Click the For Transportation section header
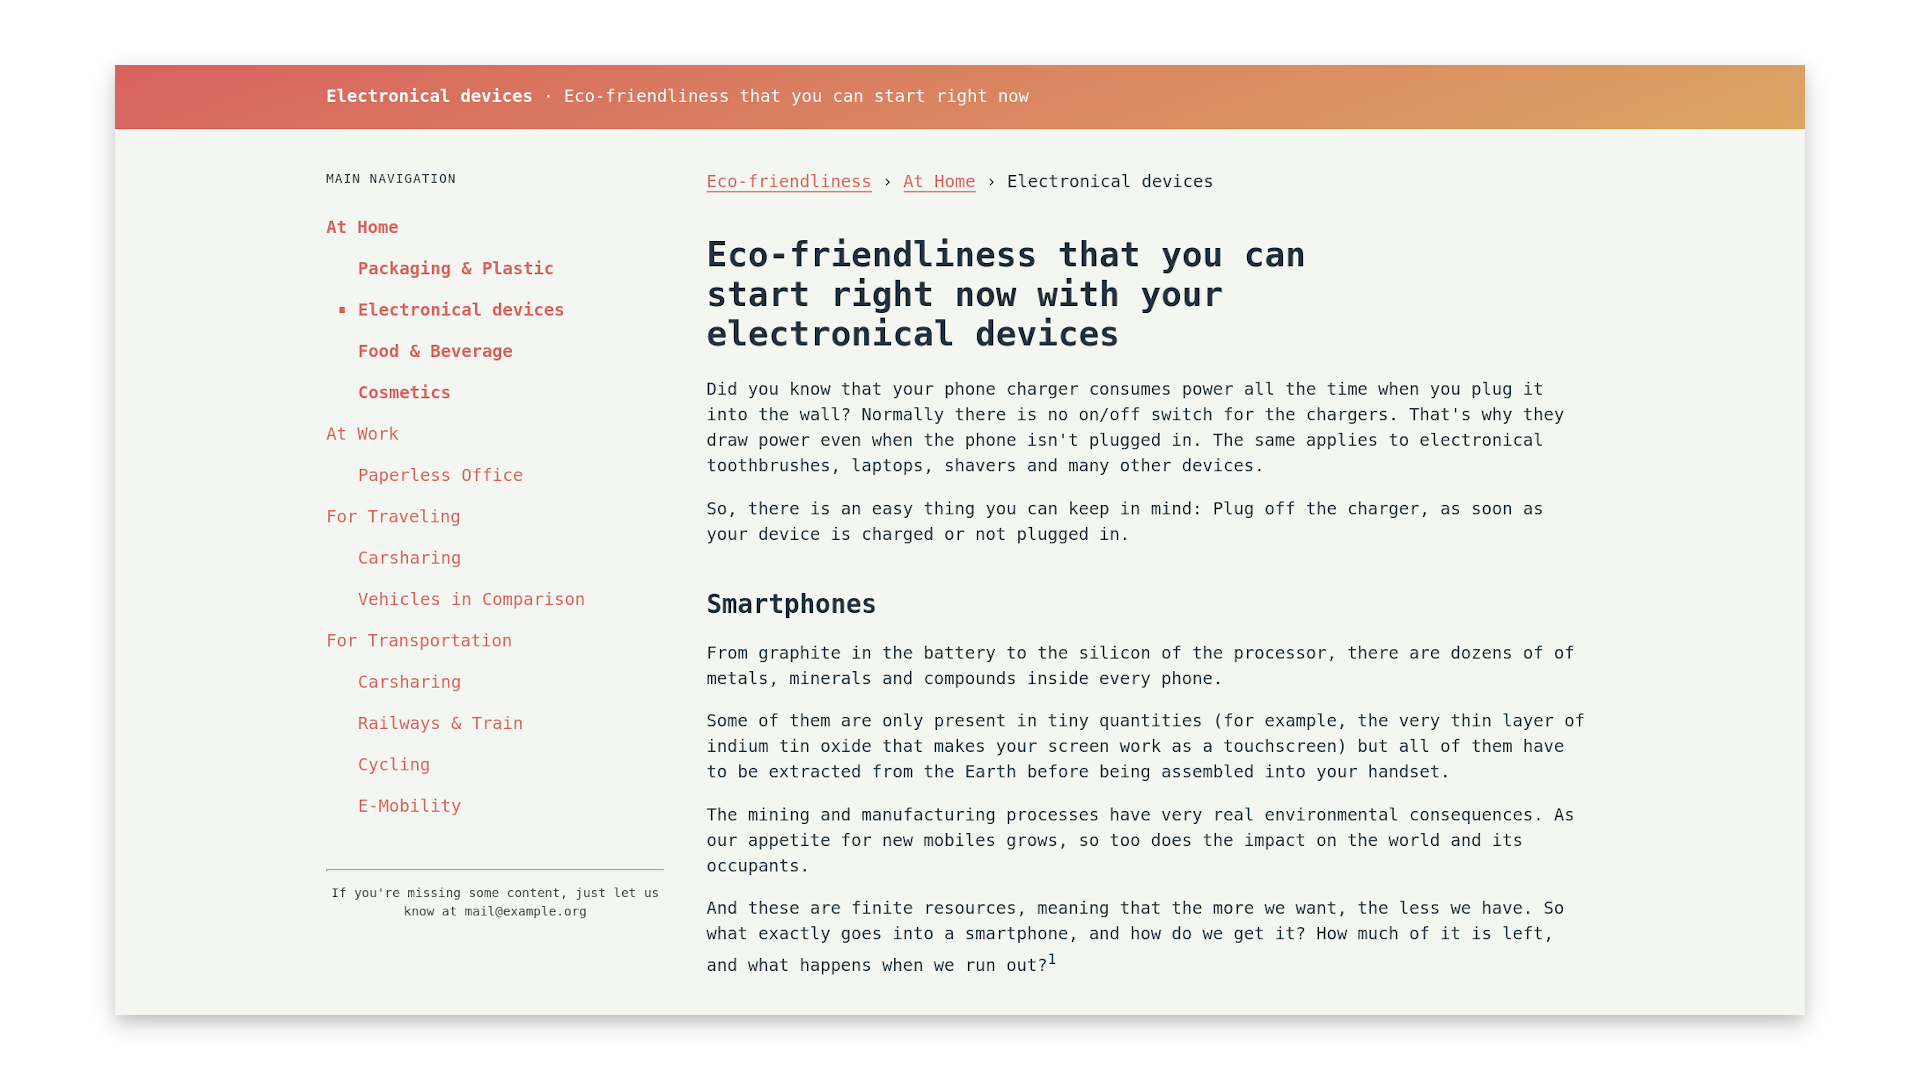This screenshot has width=1920, height=1080. coord(418,640)
